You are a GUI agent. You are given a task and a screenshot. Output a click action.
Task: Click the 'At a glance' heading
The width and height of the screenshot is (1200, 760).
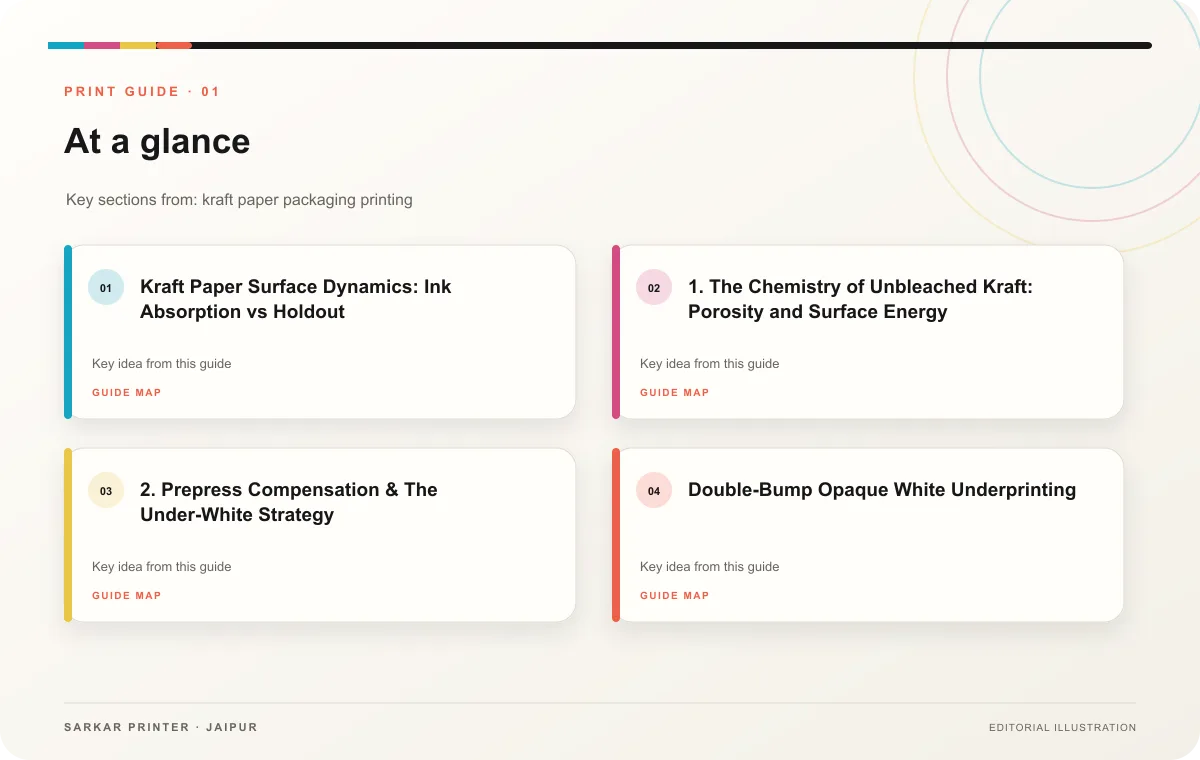[157, 141]
